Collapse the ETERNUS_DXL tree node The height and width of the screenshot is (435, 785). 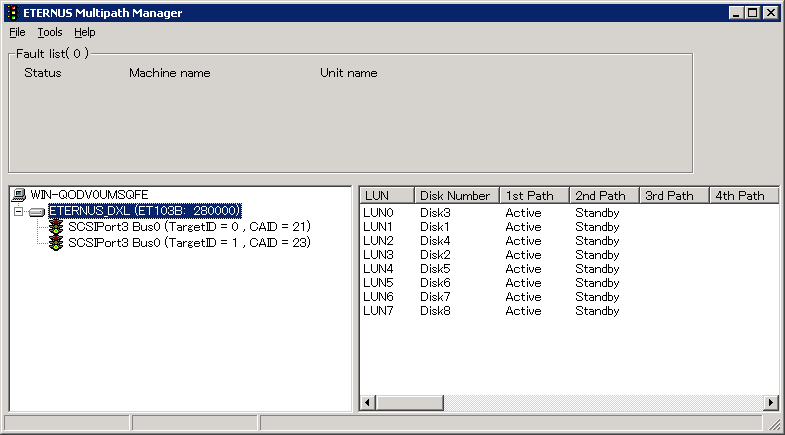[x=18, y=212]
